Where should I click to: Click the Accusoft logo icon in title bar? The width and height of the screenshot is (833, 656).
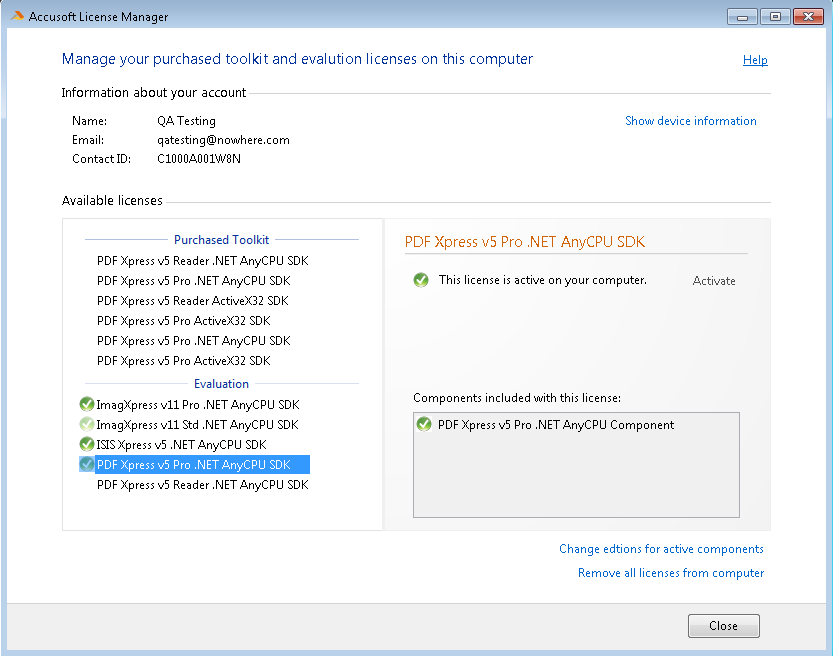pyautogui.click(x=17, y=17)
